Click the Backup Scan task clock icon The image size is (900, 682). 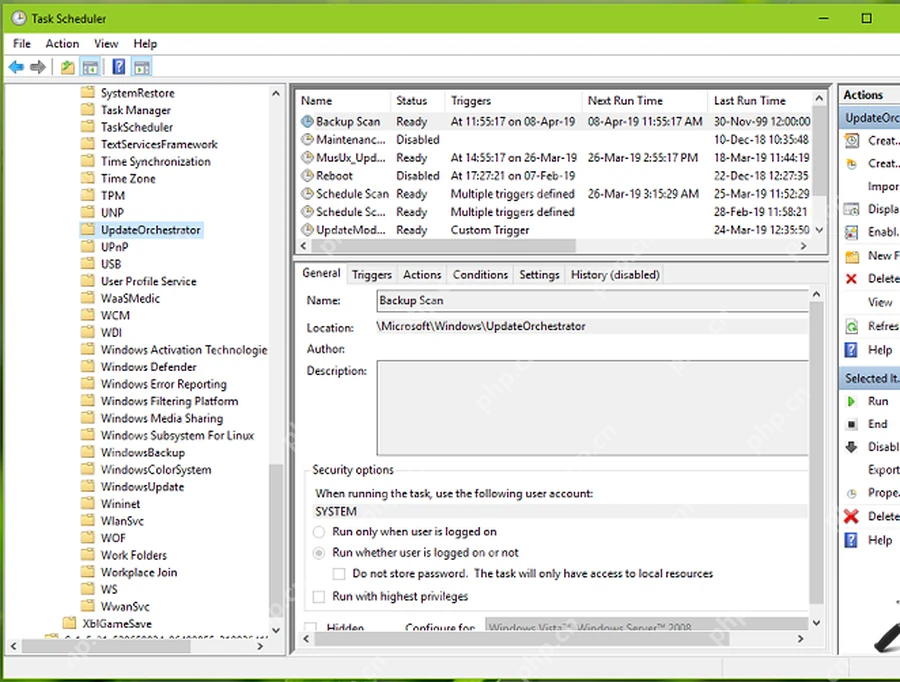tap(308, 121)
